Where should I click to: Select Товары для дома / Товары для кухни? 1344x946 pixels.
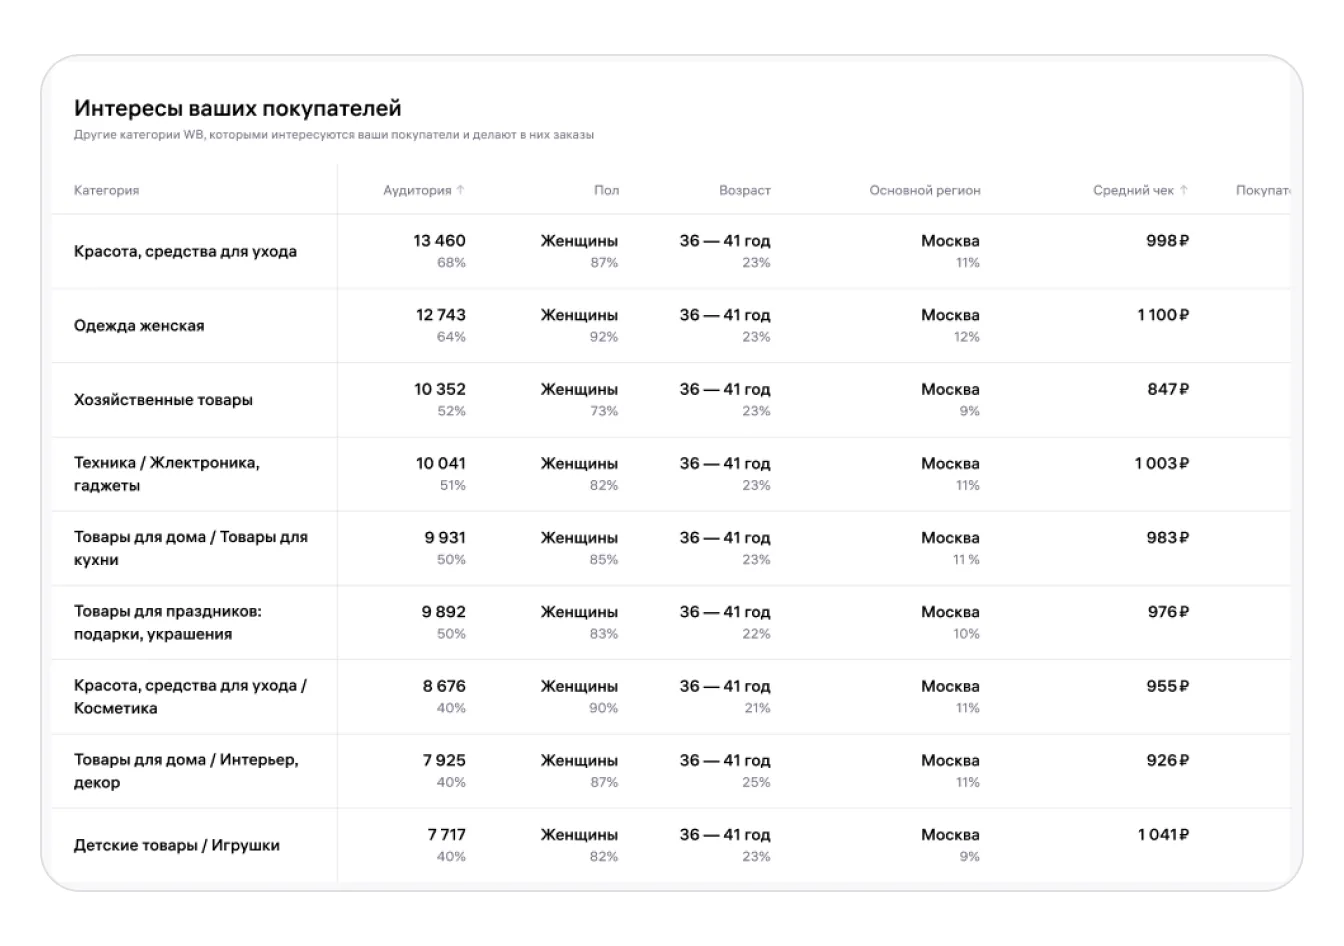click(190, 548)
